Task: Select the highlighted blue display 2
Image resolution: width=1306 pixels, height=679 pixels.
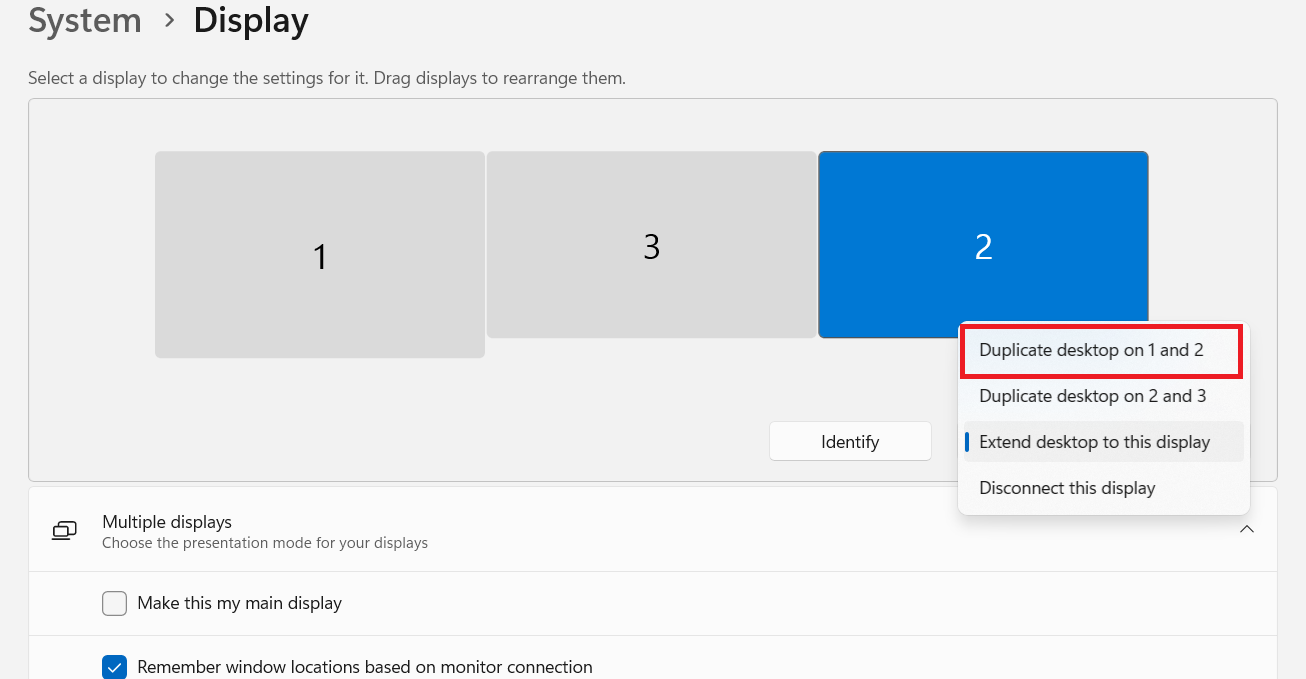Action: pos(982,245)
